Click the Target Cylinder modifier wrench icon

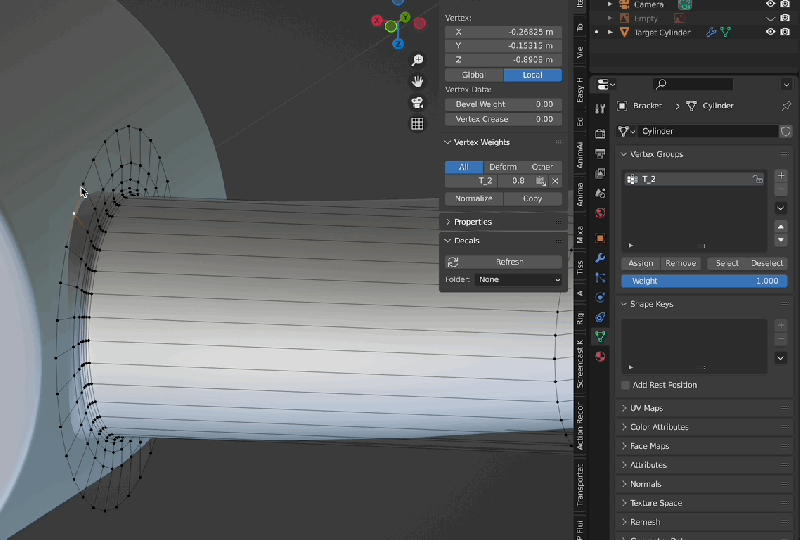click(711, 32)
